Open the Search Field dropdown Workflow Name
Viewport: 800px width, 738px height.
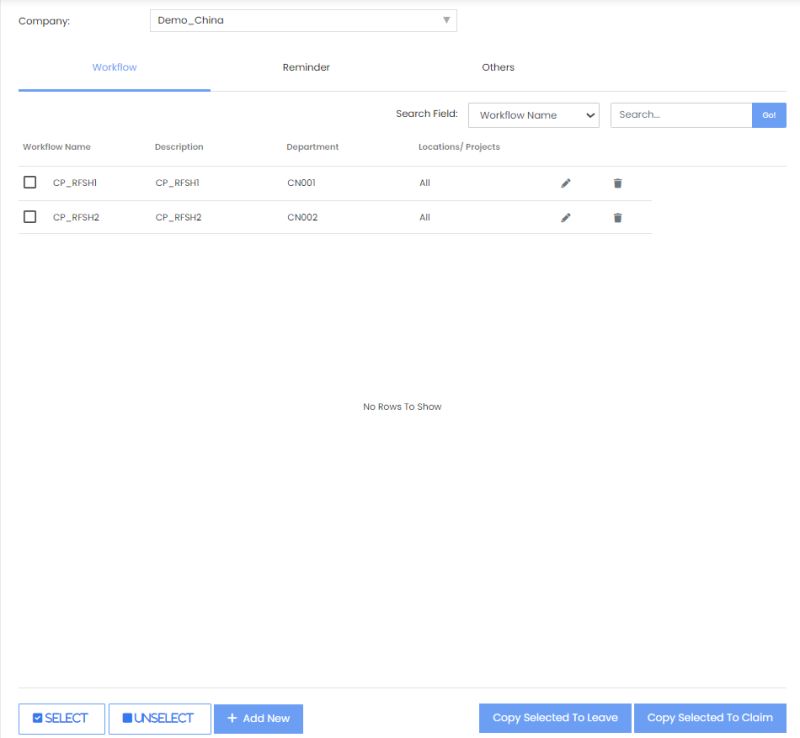pos(534,115)
